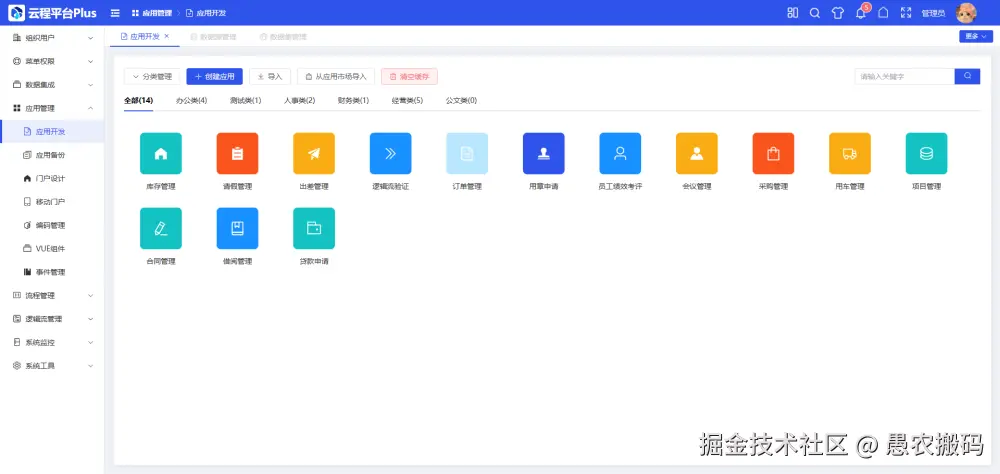
Task: Switch to the 测试类(1) category tab
Action: [246, 101]
